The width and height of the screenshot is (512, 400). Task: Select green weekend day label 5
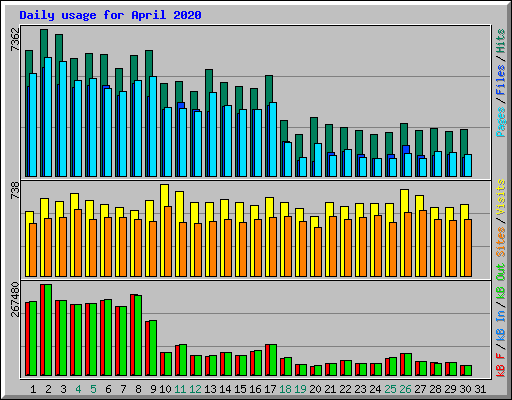coord(93,389)
